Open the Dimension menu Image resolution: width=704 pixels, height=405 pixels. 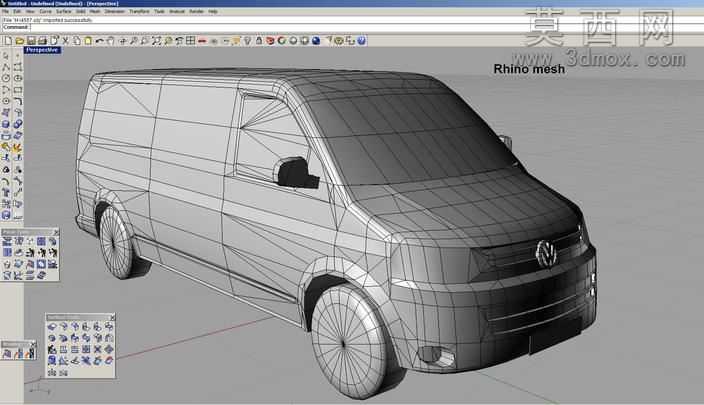click(x=114, y=11)
